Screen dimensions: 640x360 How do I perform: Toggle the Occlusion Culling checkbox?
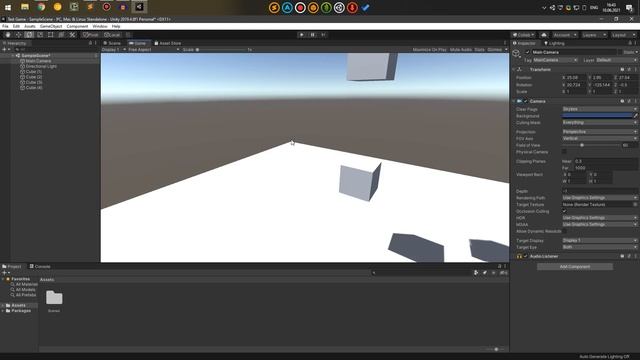coord(564,211)
